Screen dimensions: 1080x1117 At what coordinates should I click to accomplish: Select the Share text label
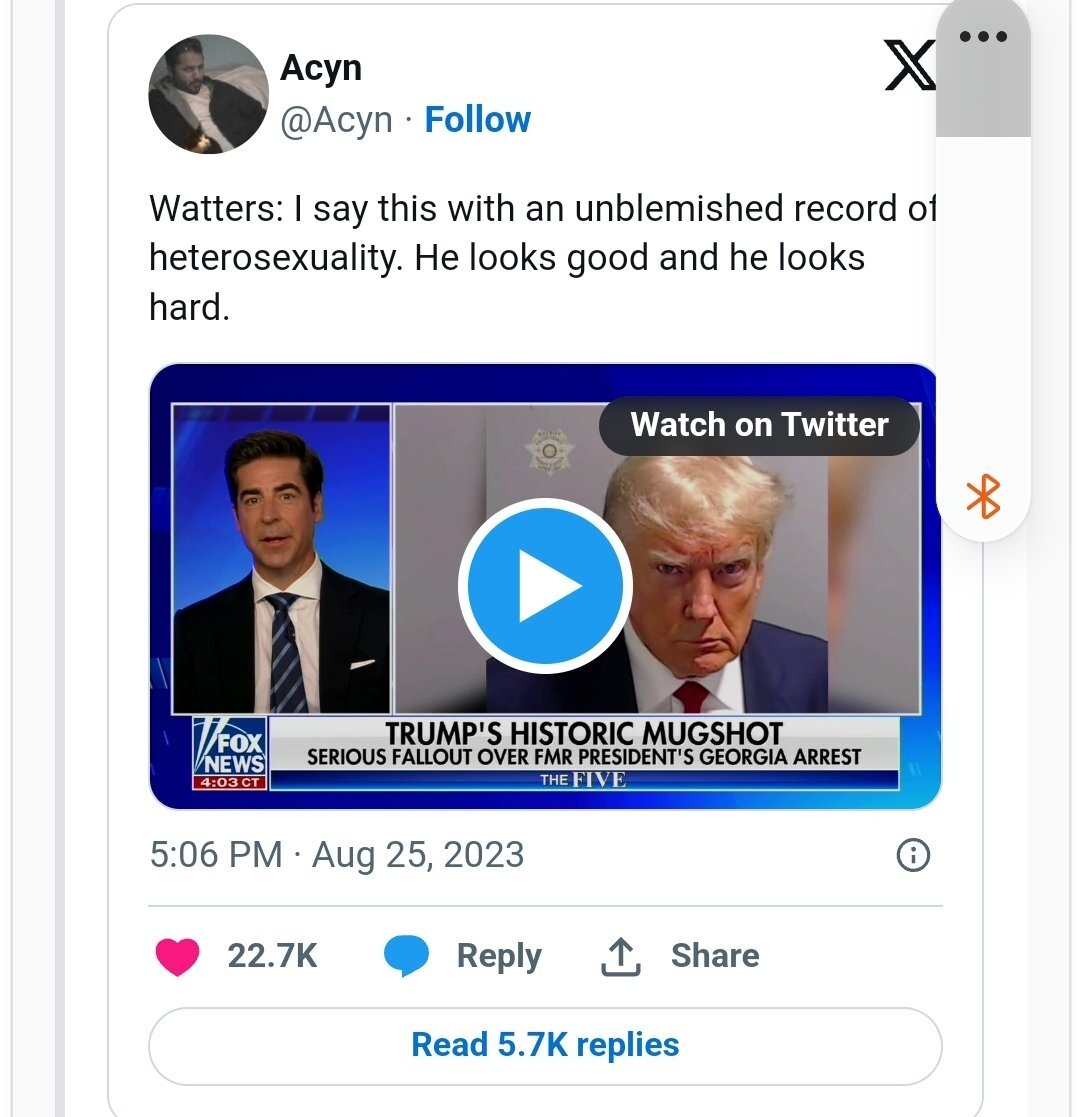714,956
